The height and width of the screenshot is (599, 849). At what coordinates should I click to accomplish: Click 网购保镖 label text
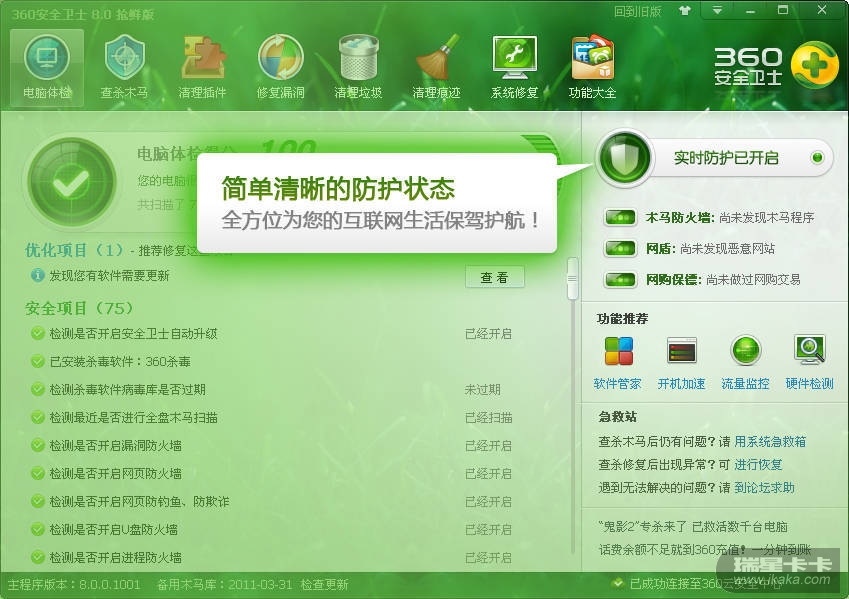click(673, 279)
